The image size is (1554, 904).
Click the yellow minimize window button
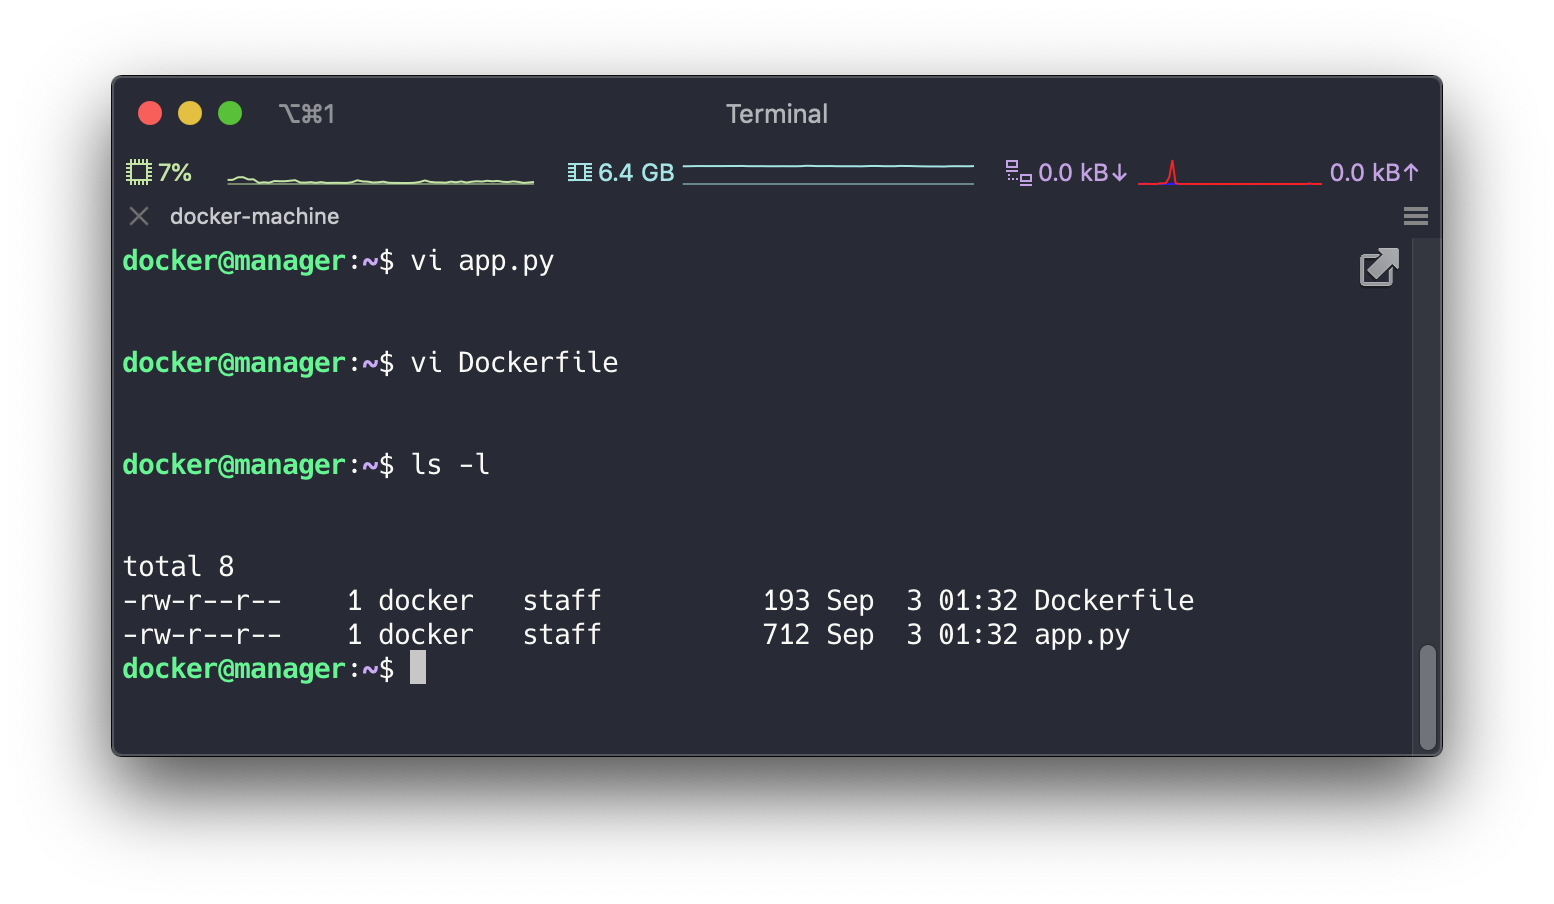pos(190,113)
